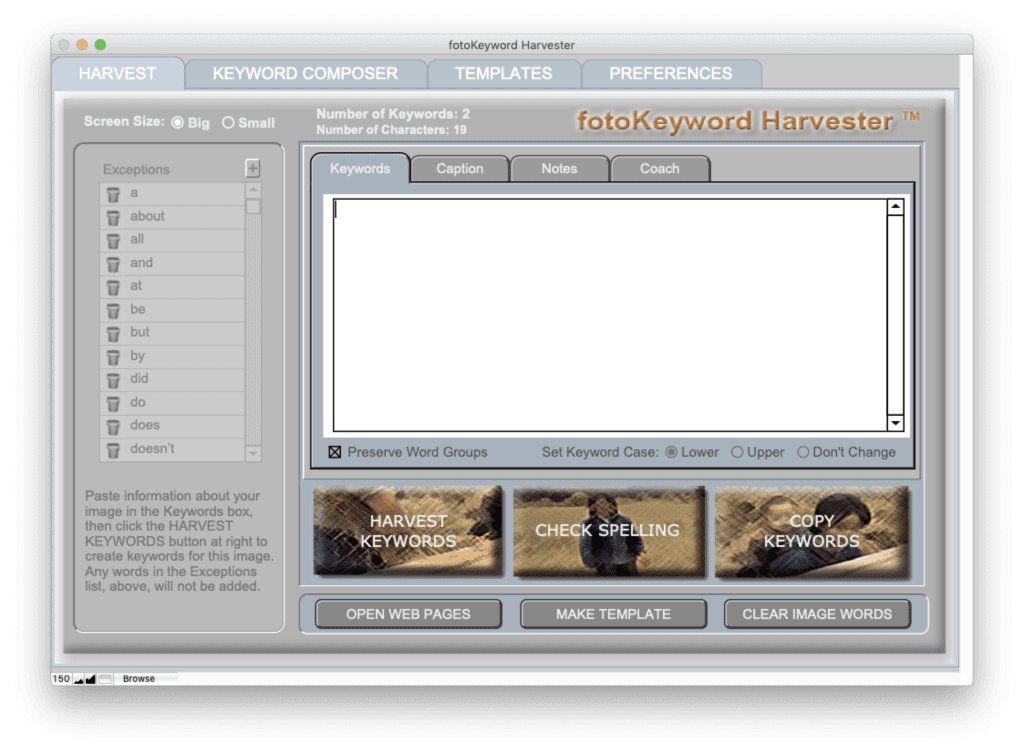Click the exception word 'but'
This screenshot has width=1024, height=753.
(140, 332)
